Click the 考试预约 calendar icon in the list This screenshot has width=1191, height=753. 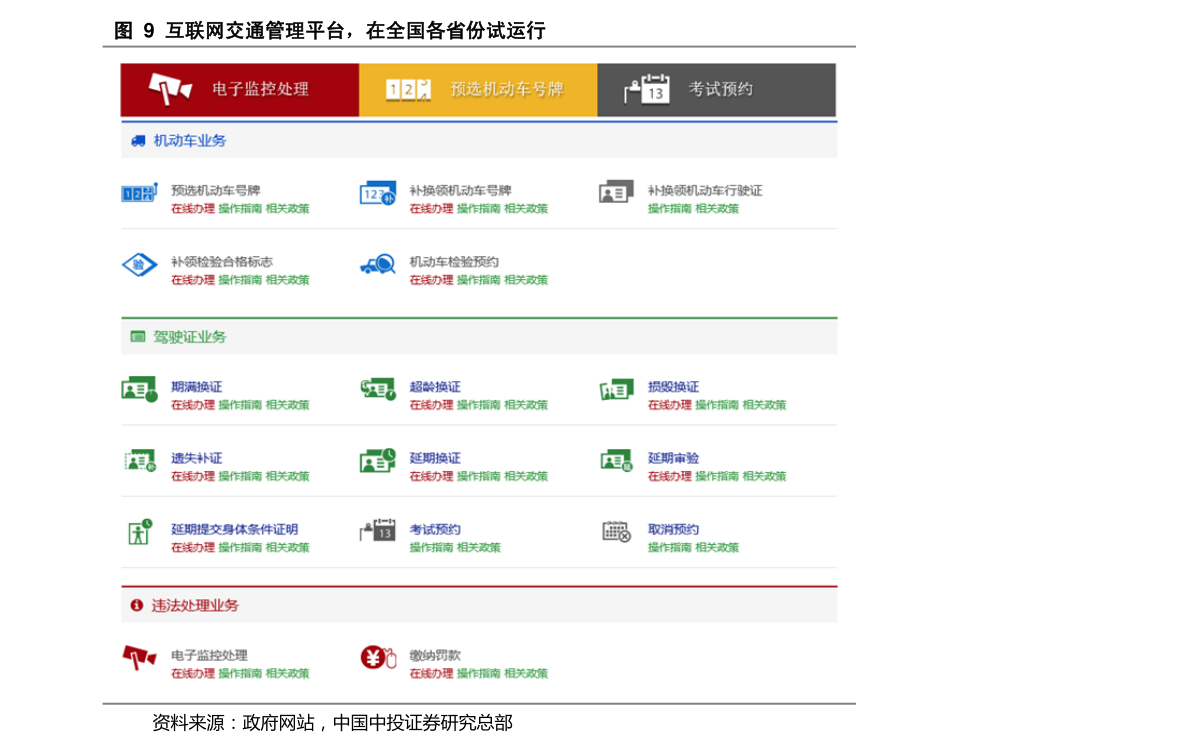click(x=378, y=530)
